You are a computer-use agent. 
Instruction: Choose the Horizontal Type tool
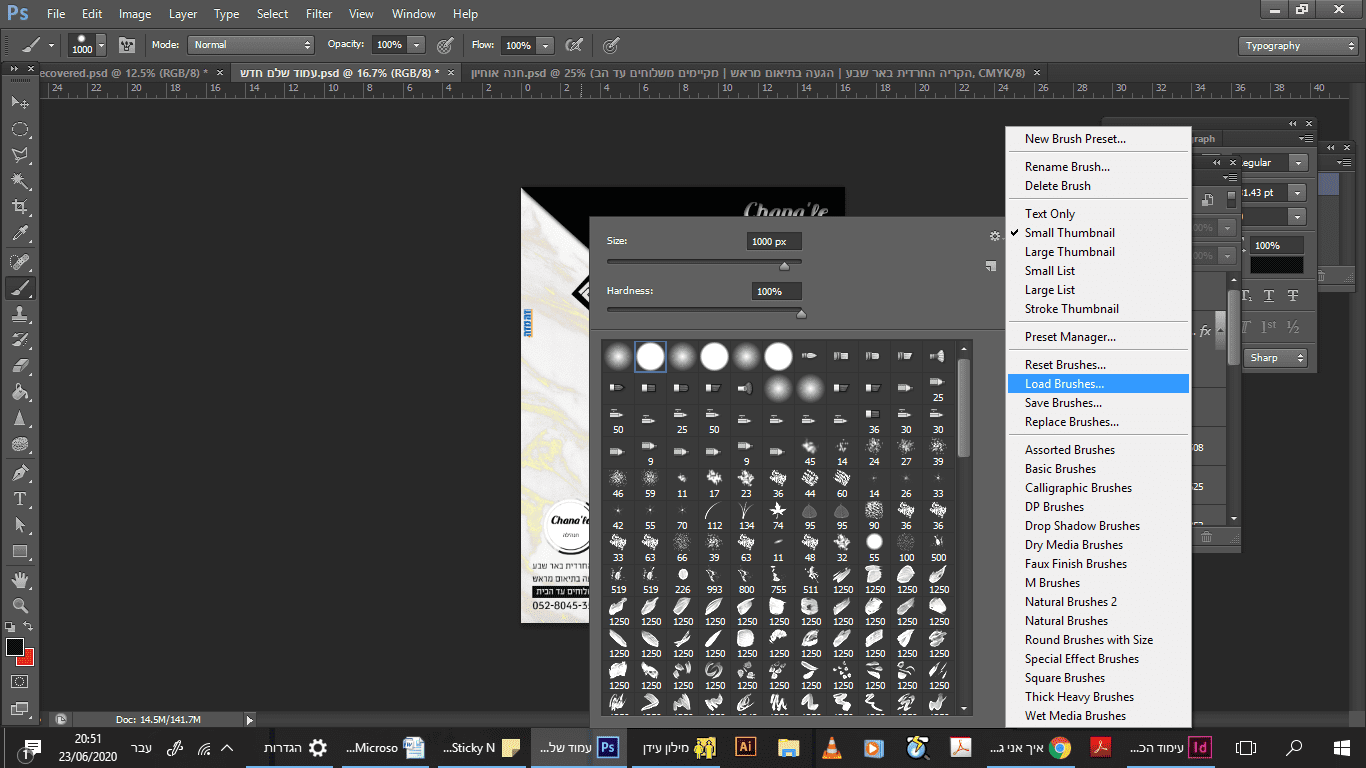point(20,499)
